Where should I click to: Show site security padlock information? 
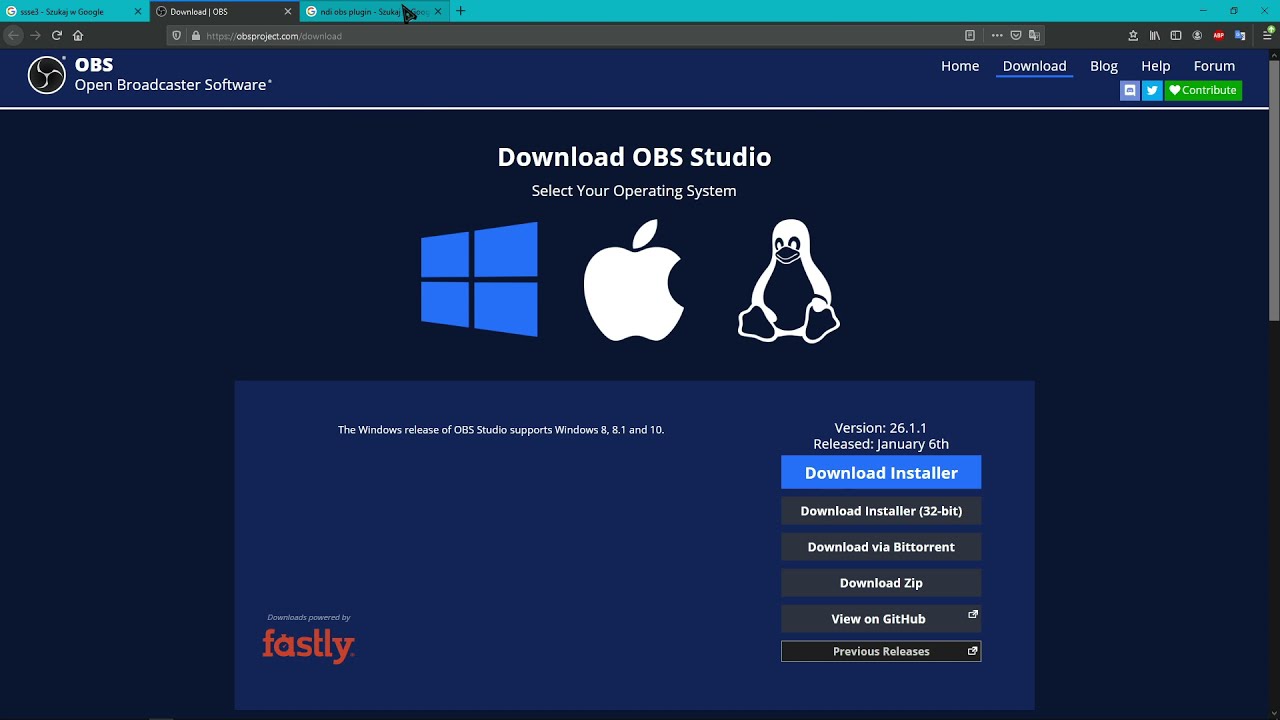tap(196, 36)
